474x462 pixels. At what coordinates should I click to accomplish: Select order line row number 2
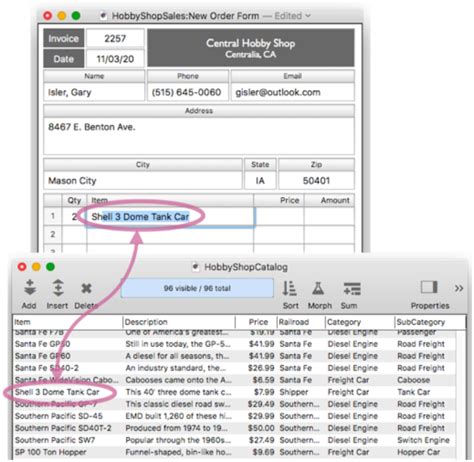click(x=53, y=234)
